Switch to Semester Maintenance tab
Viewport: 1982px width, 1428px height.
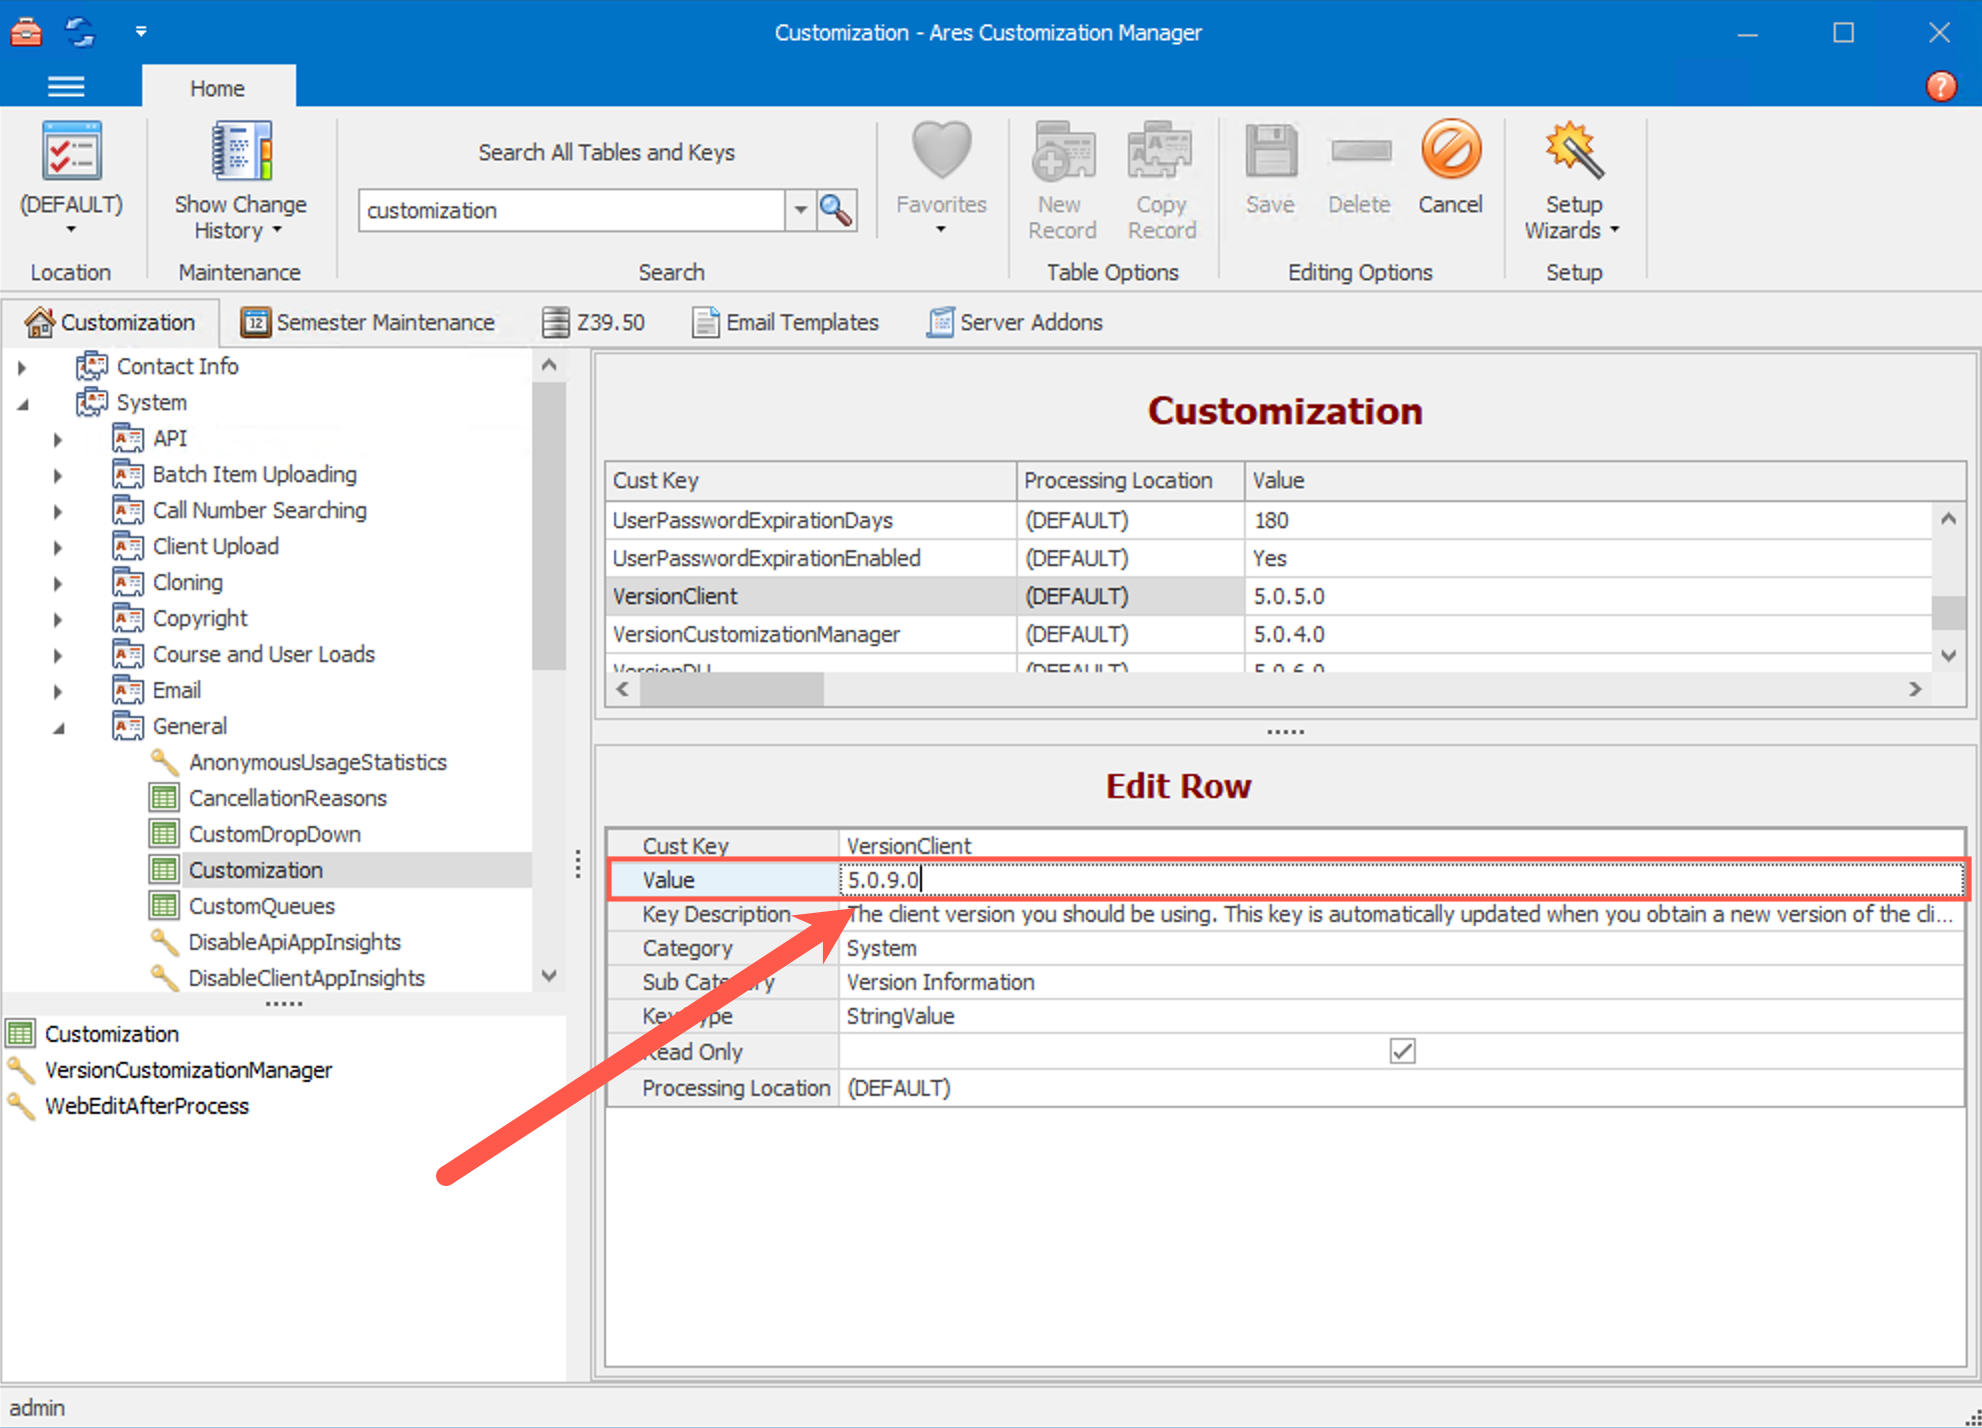click(x=368, y=323)
